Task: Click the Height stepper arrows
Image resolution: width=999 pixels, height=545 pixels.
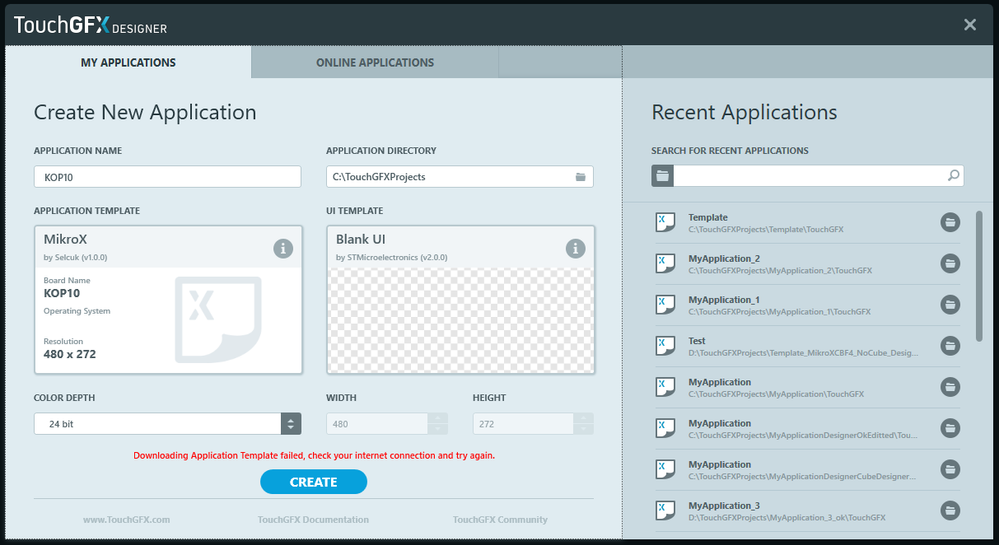Action: click(584, 424)
